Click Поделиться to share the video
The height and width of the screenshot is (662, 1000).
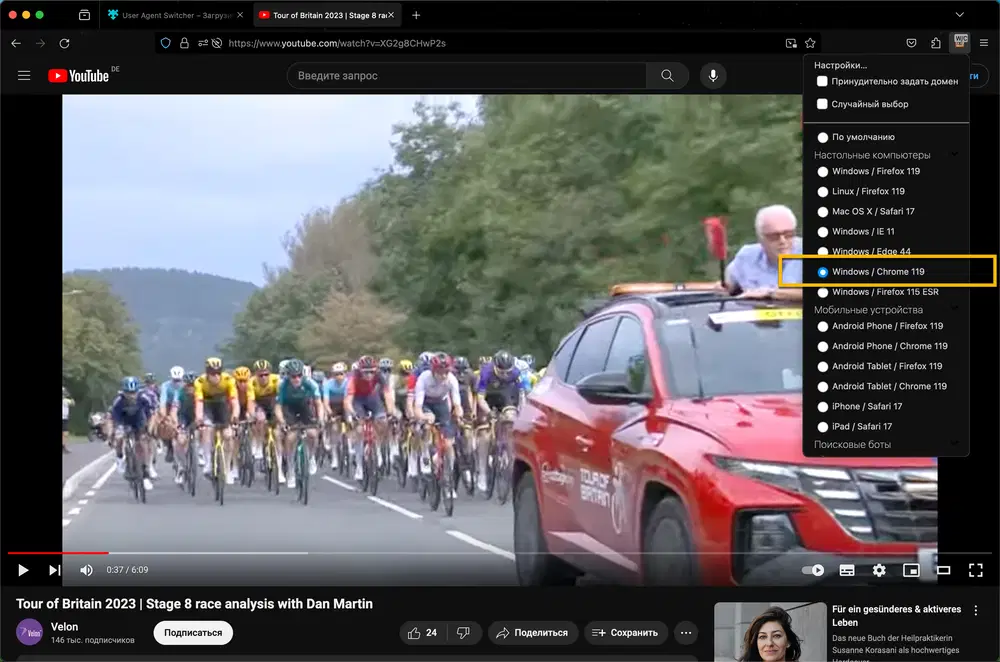[x=533, y=633]
